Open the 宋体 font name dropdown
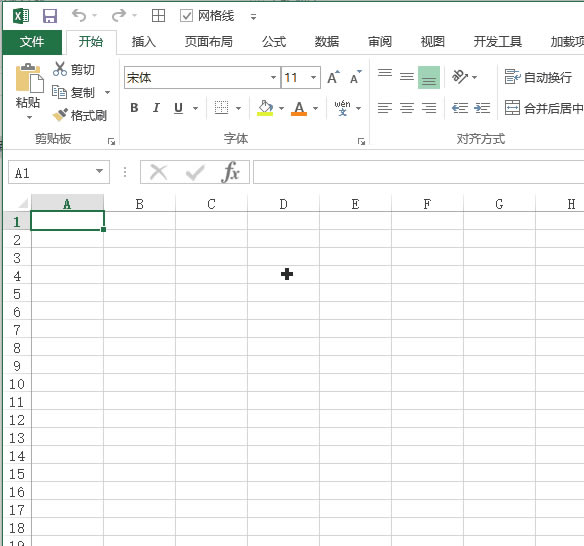 (x=273, y=77)
